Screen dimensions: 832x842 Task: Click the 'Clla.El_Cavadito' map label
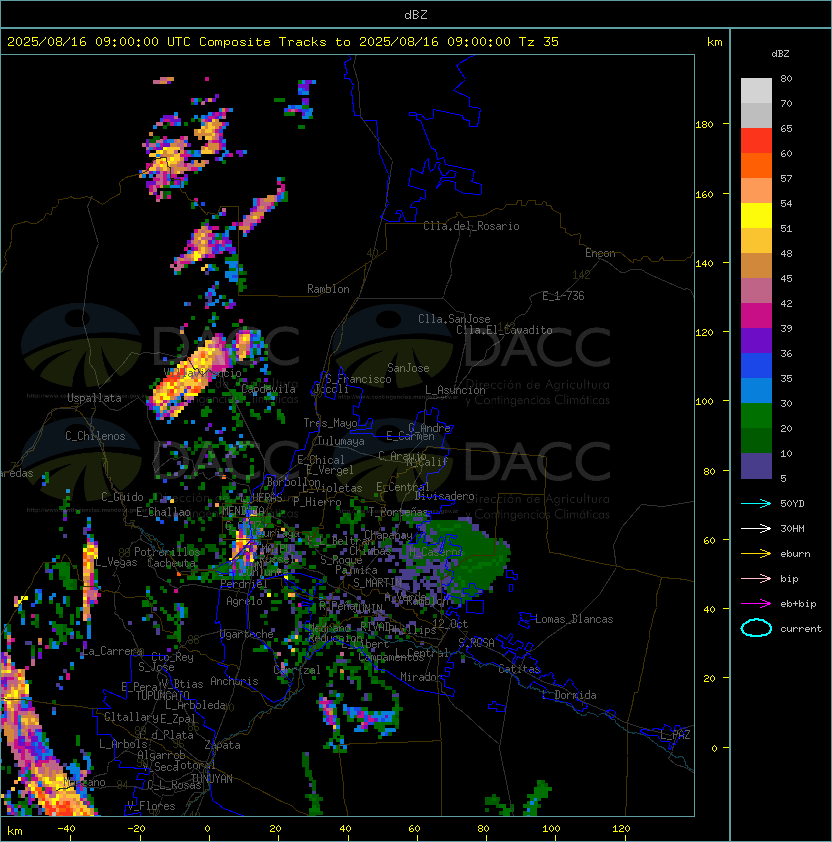pyautogui.click(x=504, y=330)
